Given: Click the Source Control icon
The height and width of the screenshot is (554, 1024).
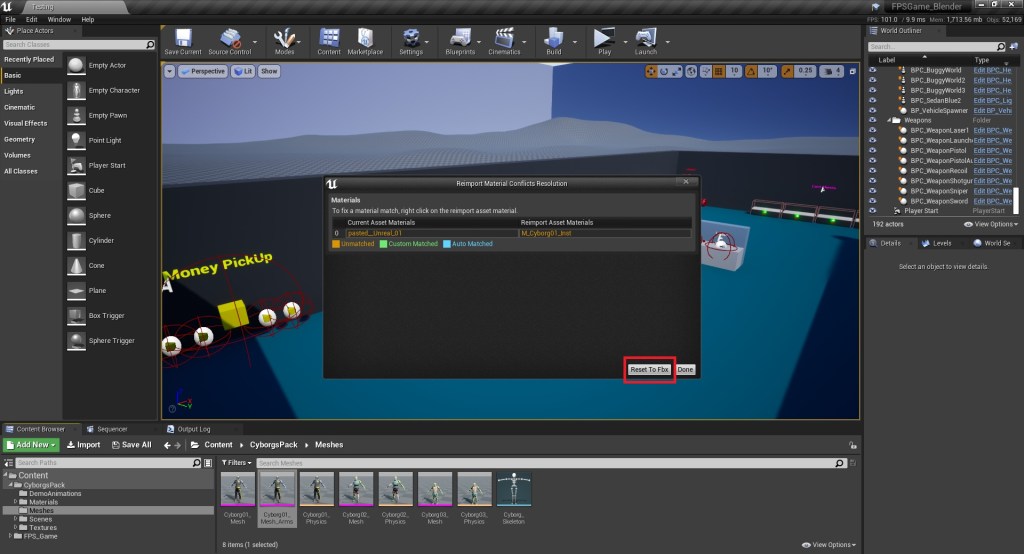Looking at the screenshot, I should (x=228, y=40).
